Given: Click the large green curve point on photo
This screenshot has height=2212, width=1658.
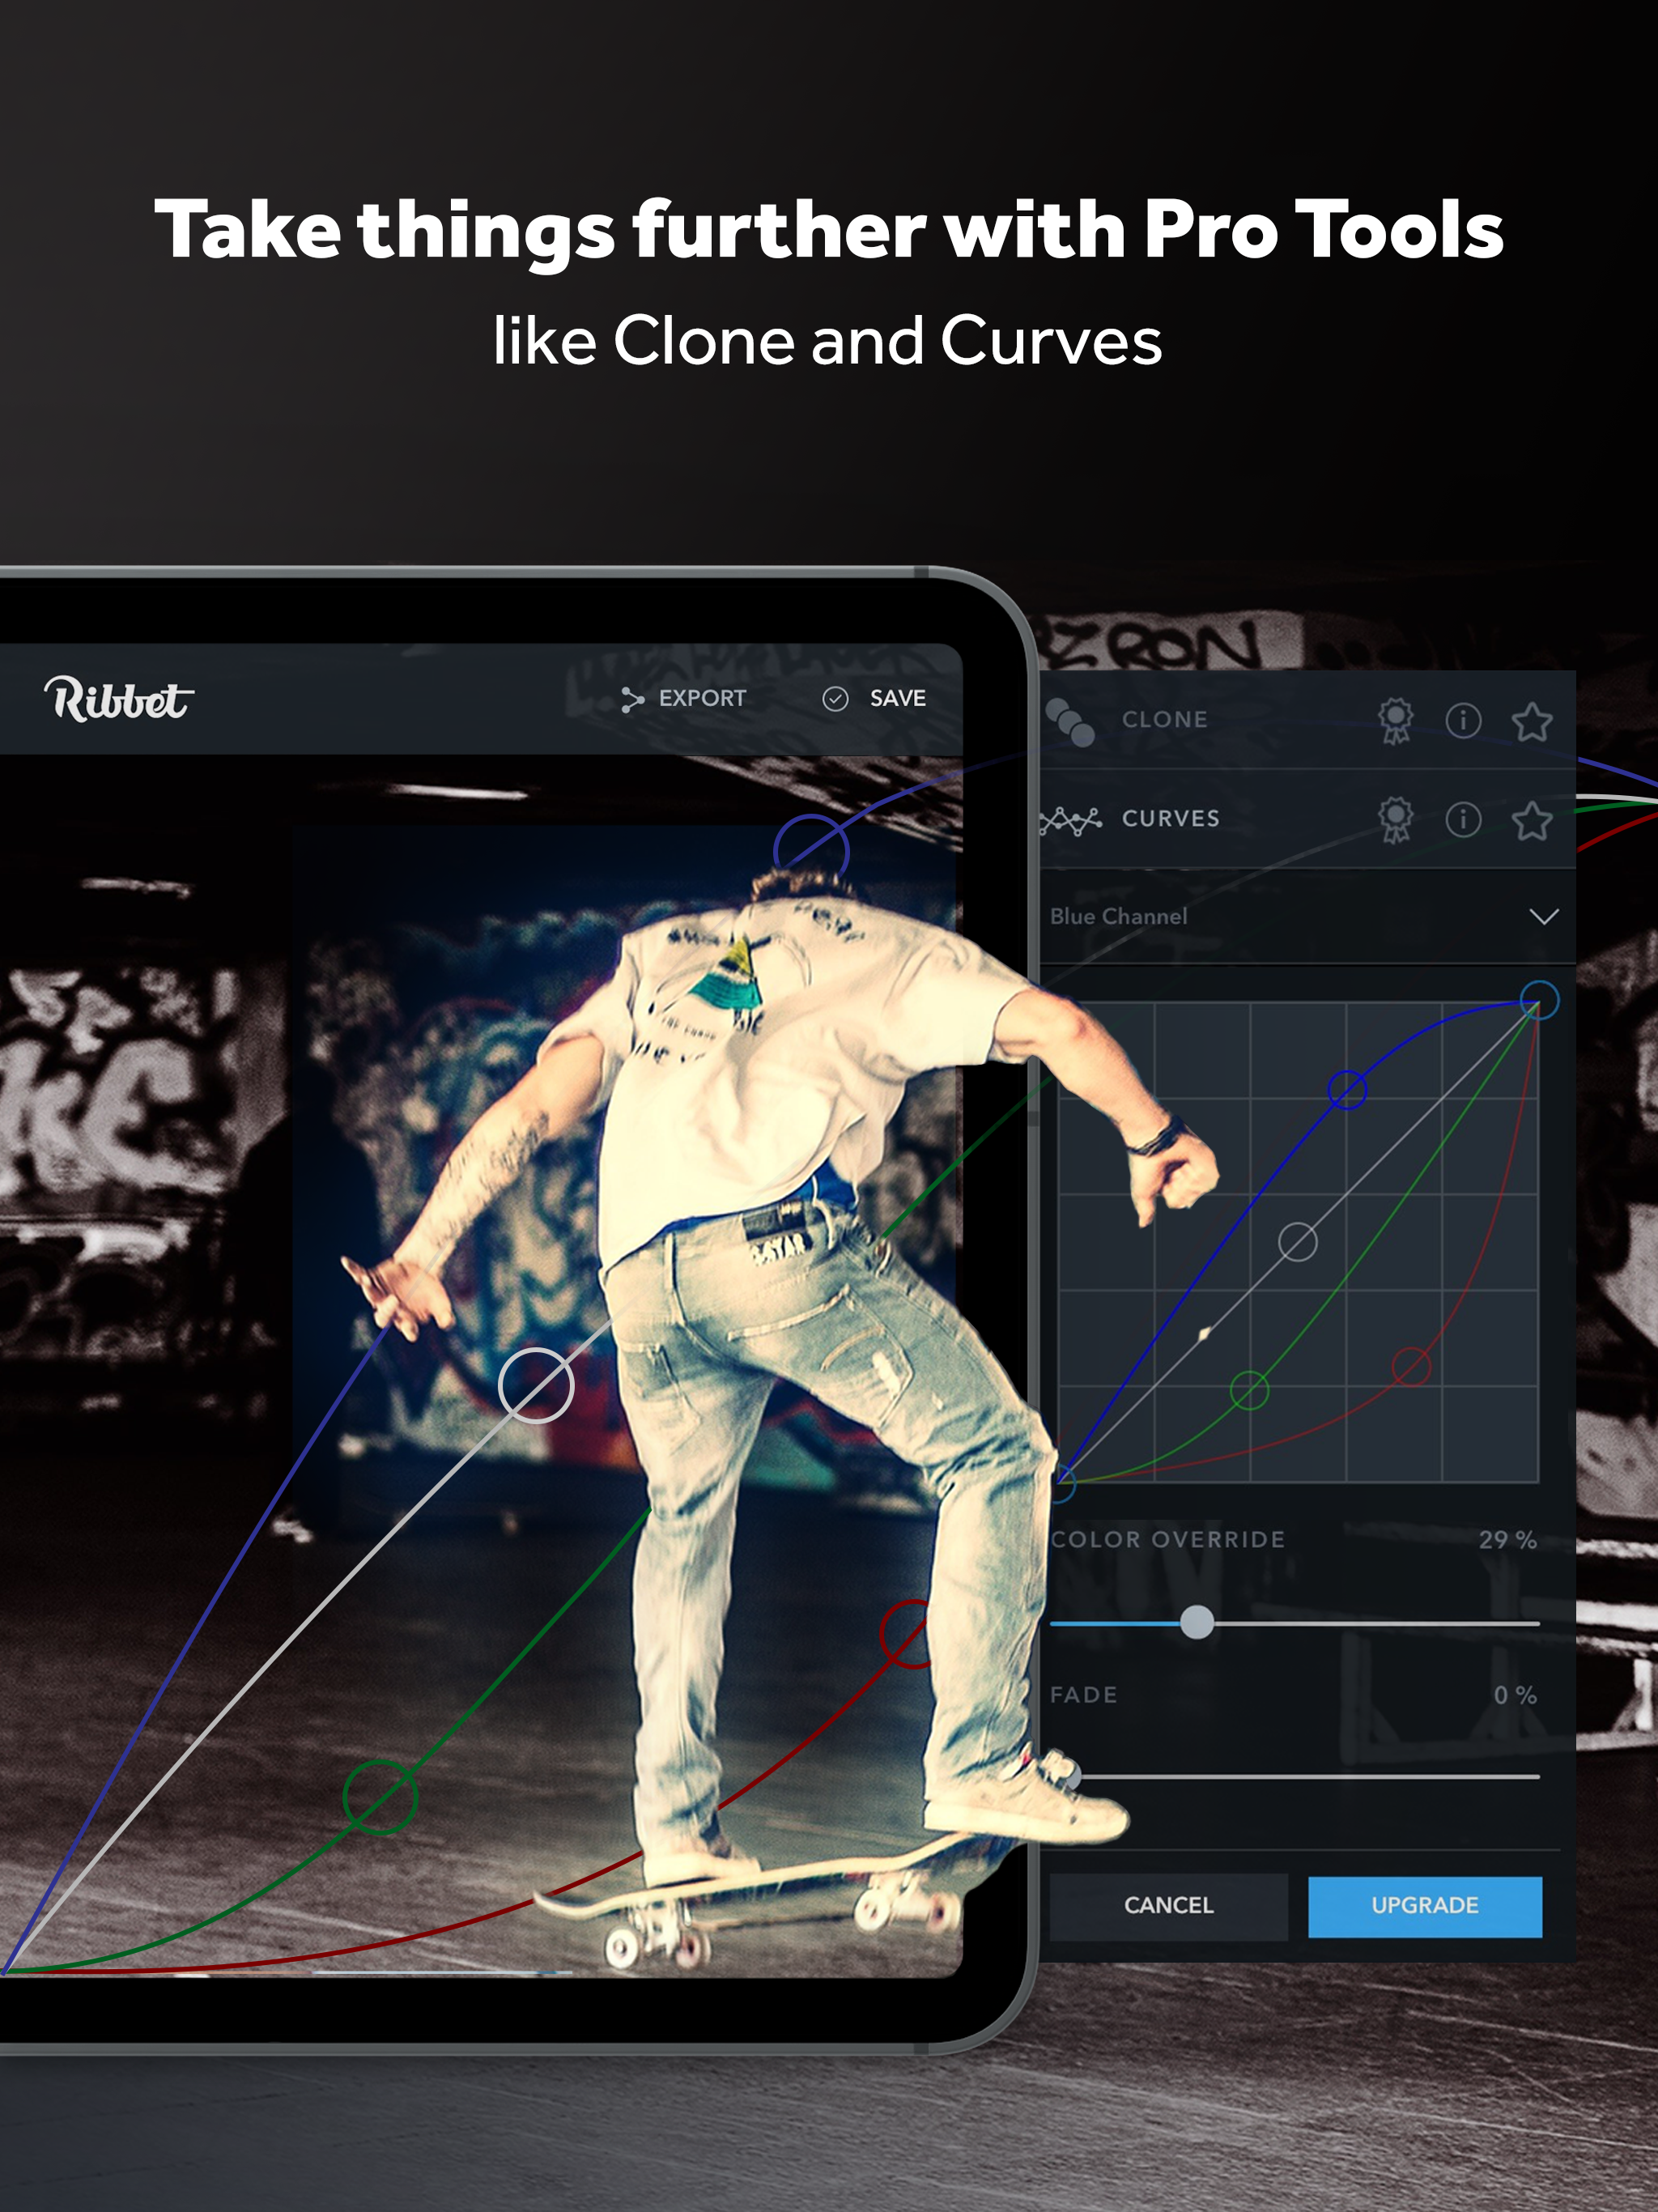Looking at the screenshot, I should (380, 1797).
